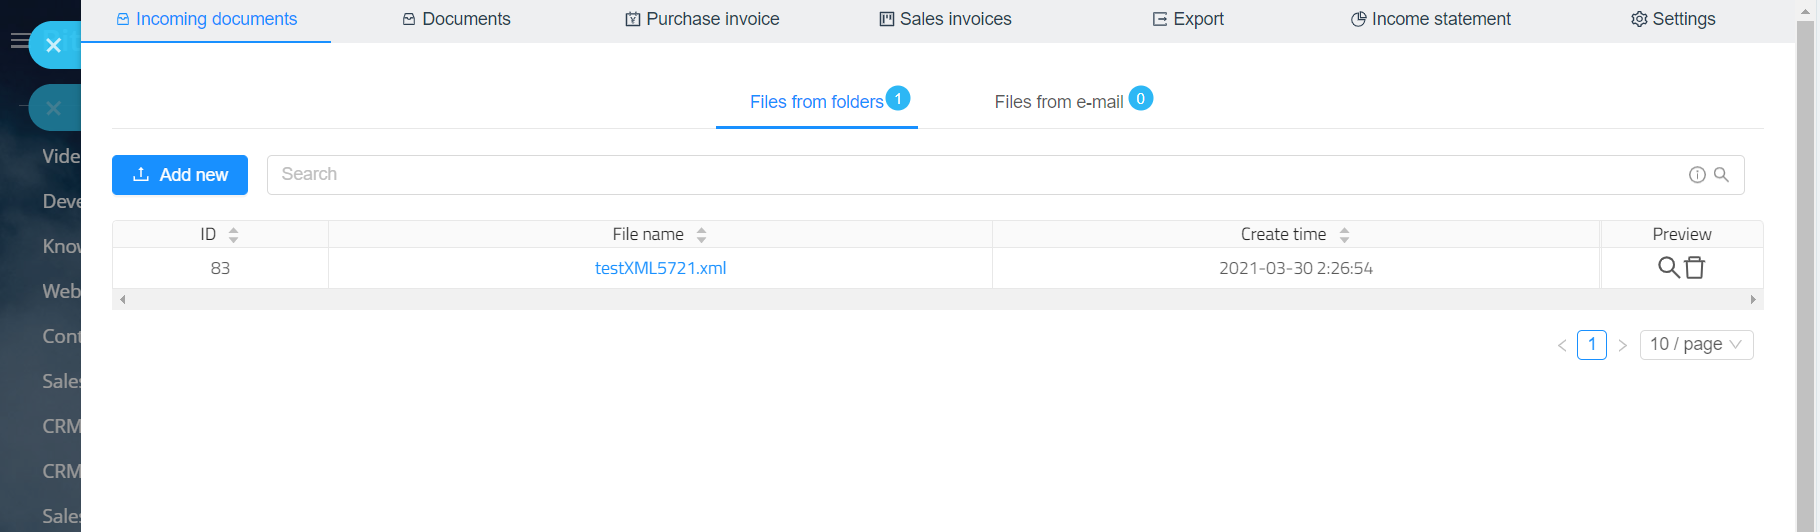
Task: Delete testXML5721.xml using trash icon
Action: click(x=1694, y=267)
